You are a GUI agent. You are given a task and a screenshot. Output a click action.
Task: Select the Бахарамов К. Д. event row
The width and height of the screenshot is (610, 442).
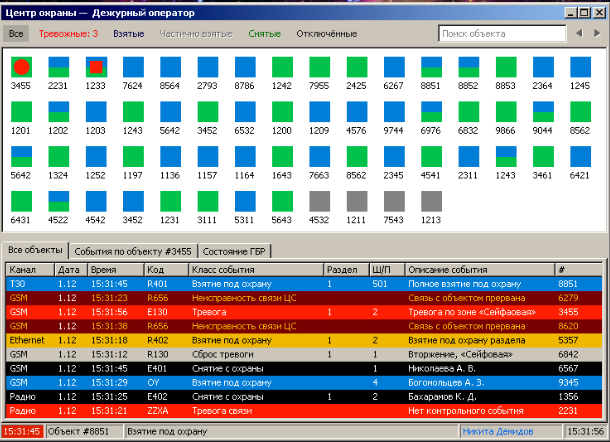coord(304,396)
